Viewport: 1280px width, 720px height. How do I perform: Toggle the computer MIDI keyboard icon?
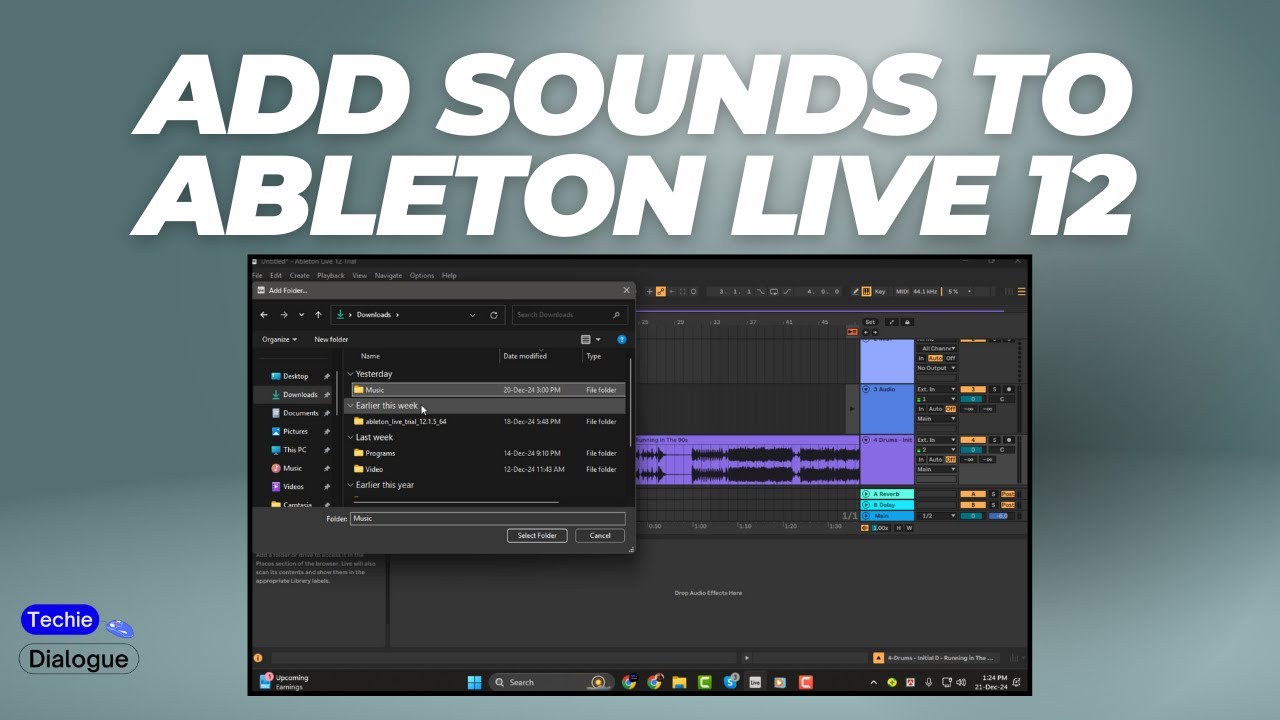(x=866, y=291)
